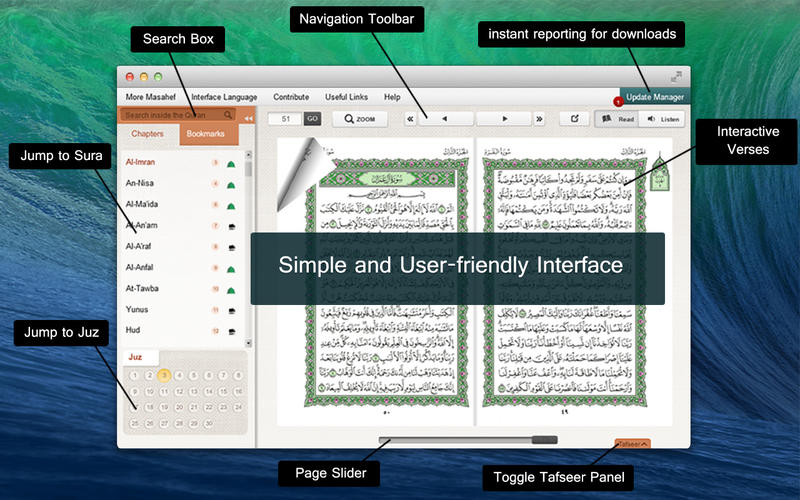Click the page slider handle

[544, 440]
